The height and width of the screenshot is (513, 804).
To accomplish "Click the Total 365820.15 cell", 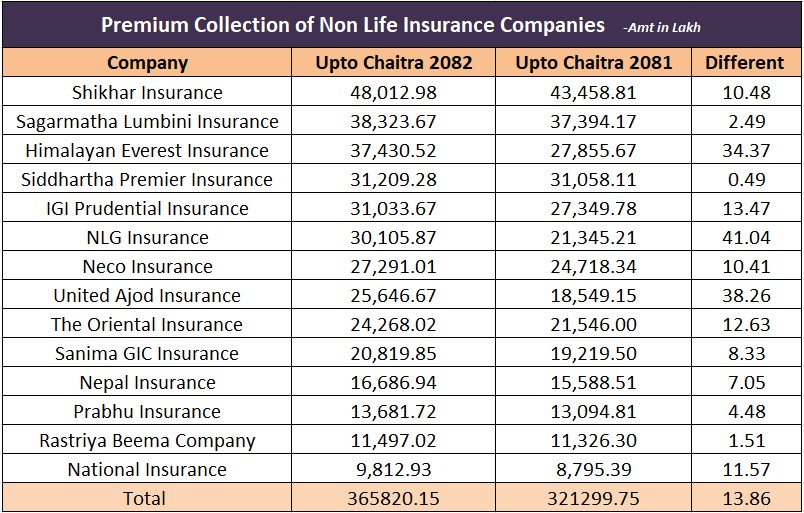I will point(393,498).
